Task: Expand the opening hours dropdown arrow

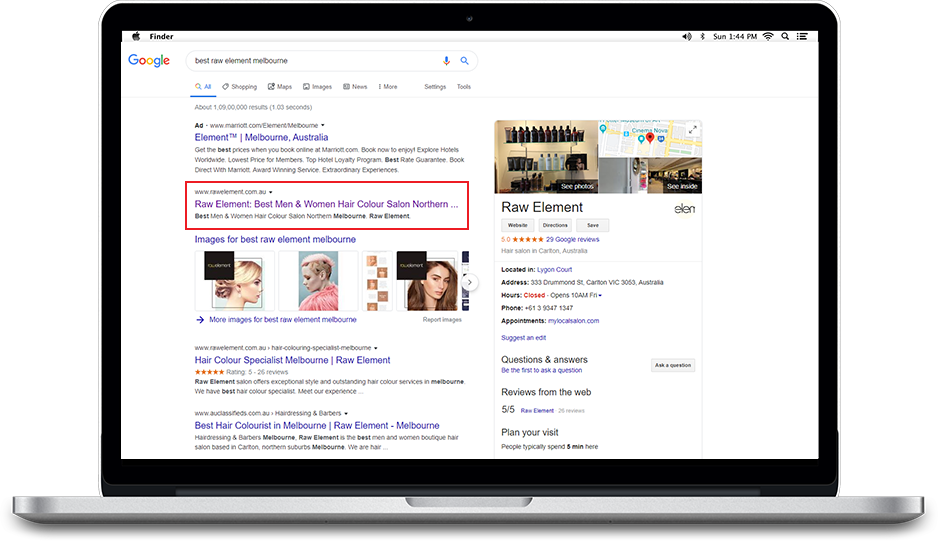Action: pos(600,296)
